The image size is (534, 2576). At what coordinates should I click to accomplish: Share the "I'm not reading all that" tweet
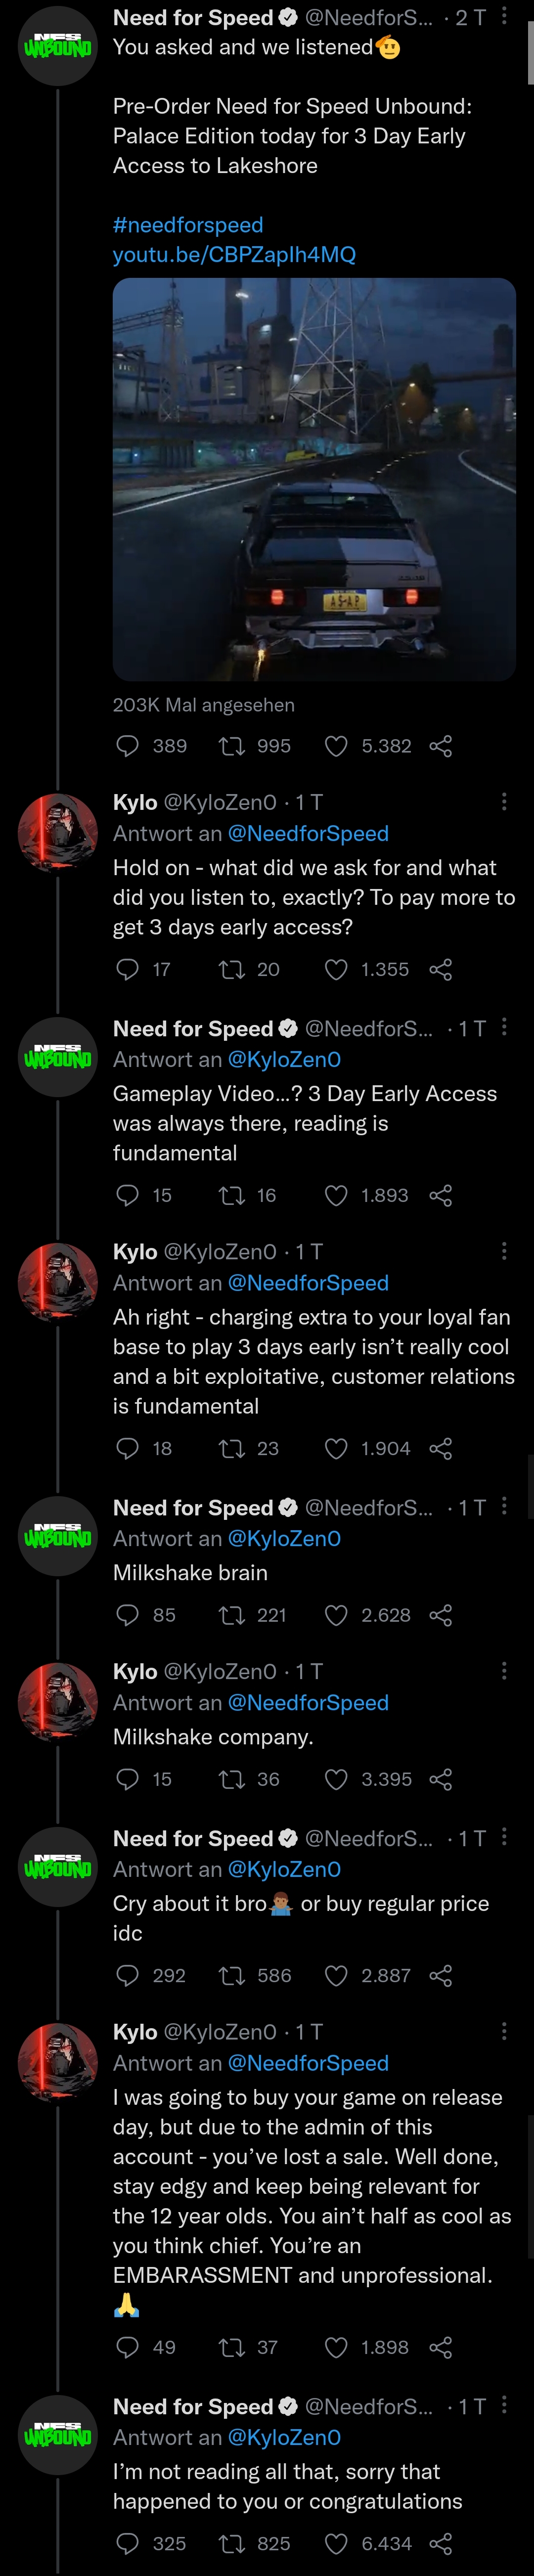[441, 2543]
